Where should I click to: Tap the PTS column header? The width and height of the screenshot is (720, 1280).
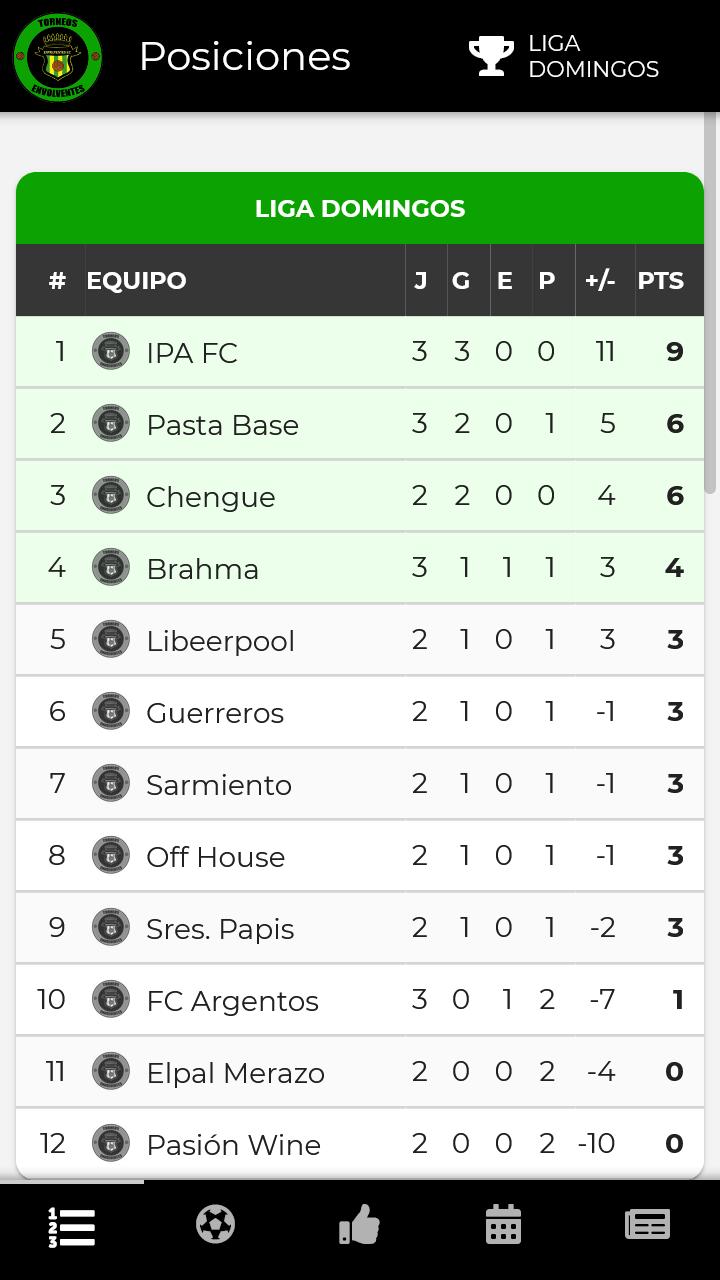(x=661, y=281)
